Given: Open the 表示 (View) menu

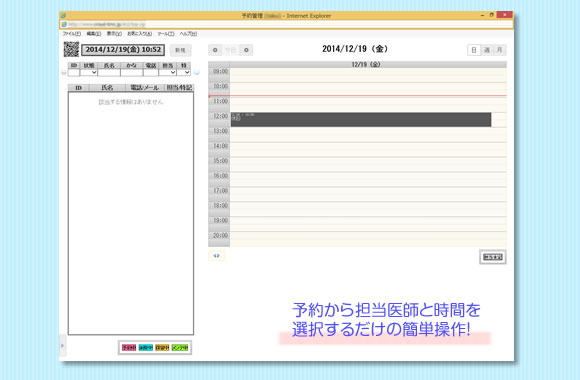Looking at the screenshot, I should [x=114, y=34].
